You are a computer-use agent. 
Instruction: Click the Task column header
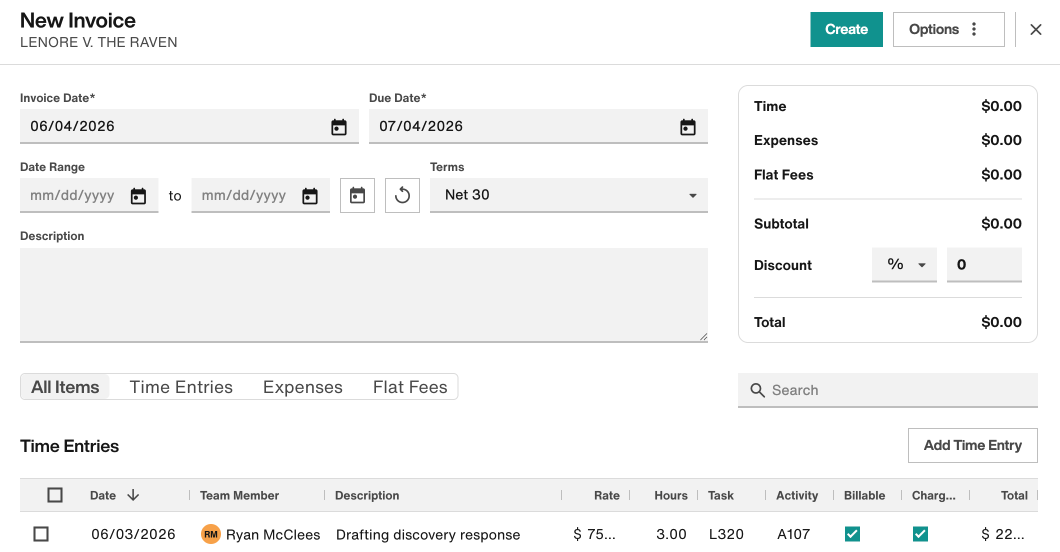pyautogui.click(x=721, y=495)
